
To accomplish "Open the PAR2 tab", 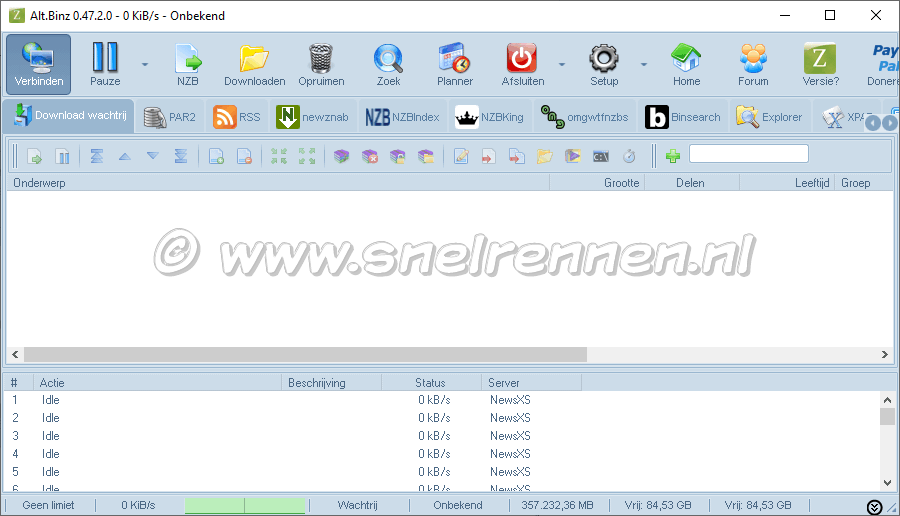I will [x=170, y=117].
